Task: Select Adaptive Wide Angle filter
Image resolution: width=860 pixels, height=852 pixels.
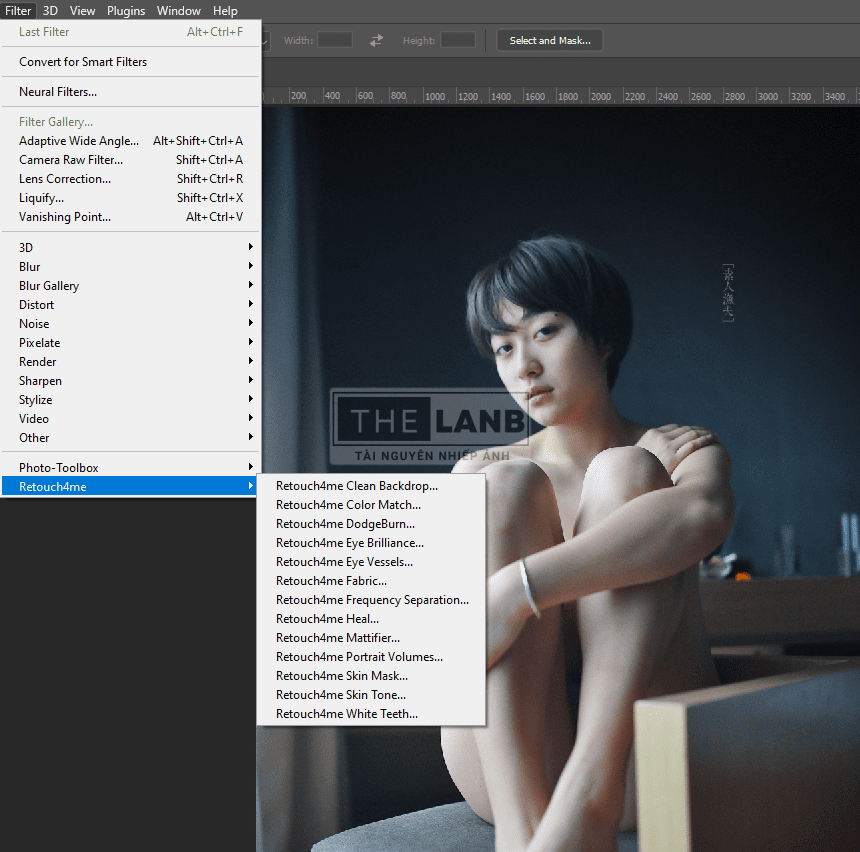Action: pos(131,141)
